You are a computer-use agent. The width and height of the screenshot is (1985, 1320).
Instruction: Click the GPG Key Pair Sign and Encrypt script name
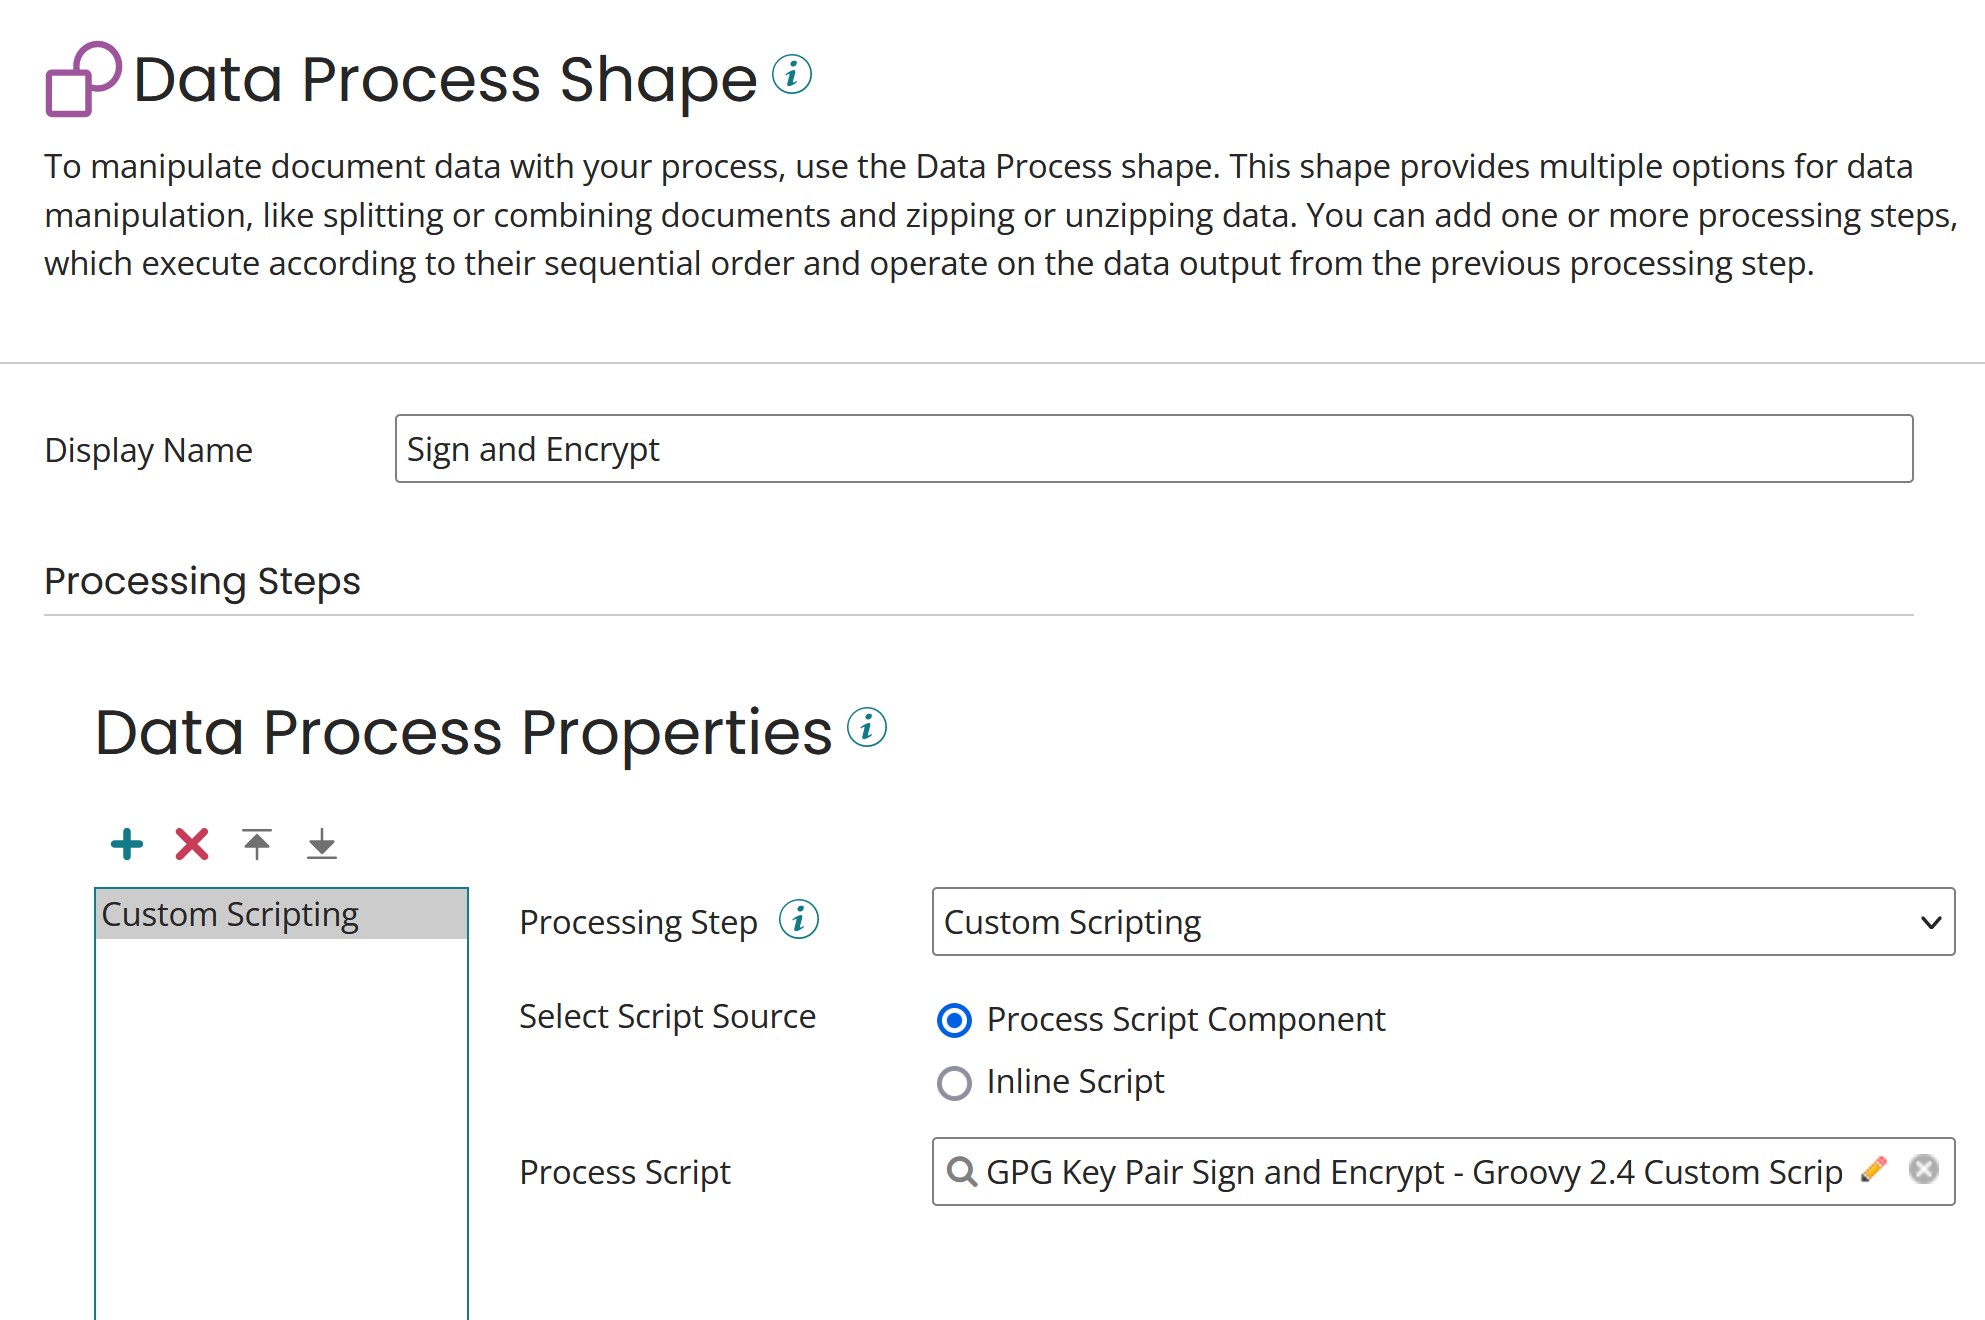point(1400,1171)
